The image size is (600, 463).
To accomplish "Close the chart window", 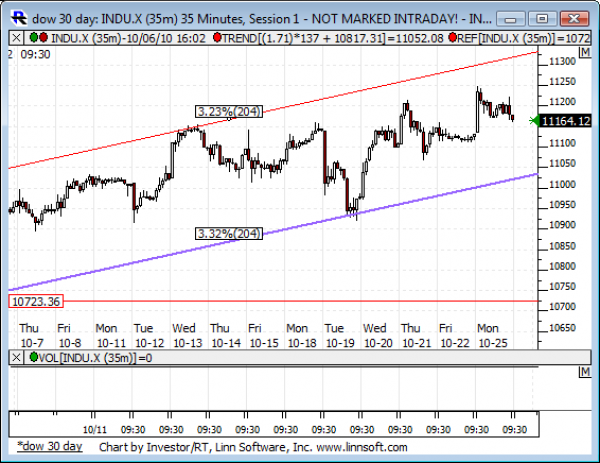I will 574,19.
